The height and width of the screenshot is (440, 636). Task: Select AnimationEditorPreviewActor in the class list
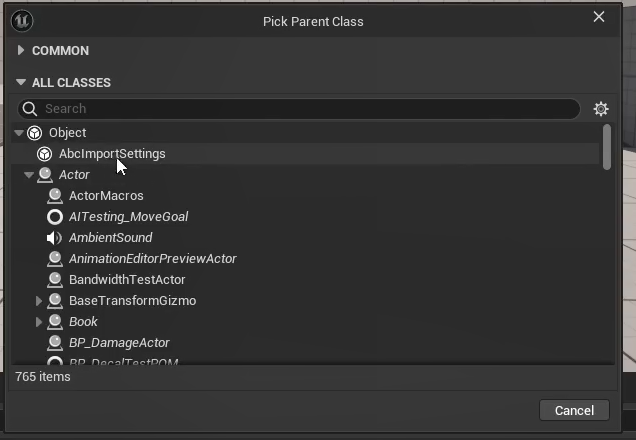152,259
